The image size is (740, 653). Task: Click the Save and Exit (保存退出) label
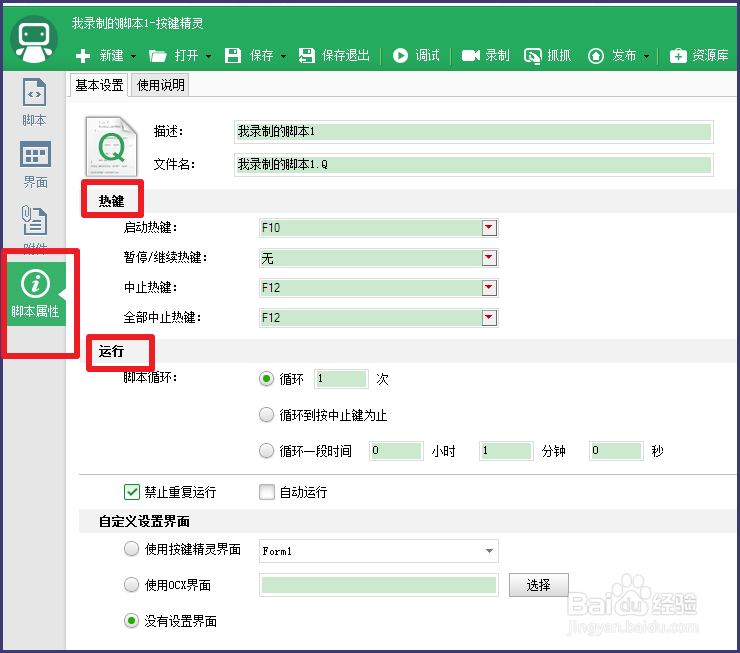click(345, 56)
